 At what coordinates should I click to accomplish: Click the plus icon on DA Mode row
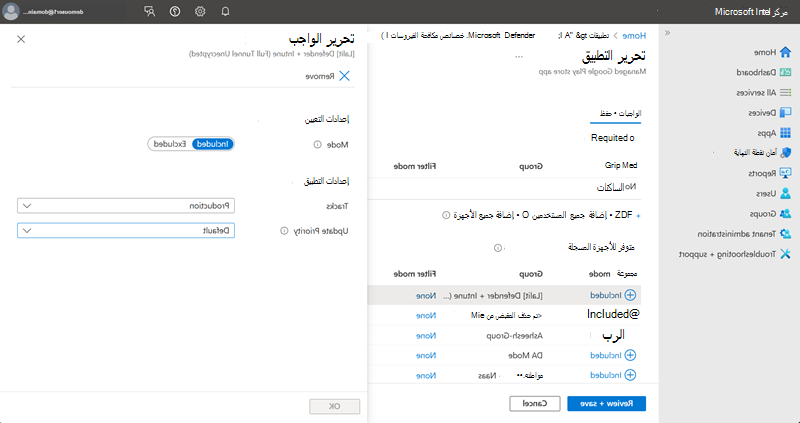click(631, 355)
